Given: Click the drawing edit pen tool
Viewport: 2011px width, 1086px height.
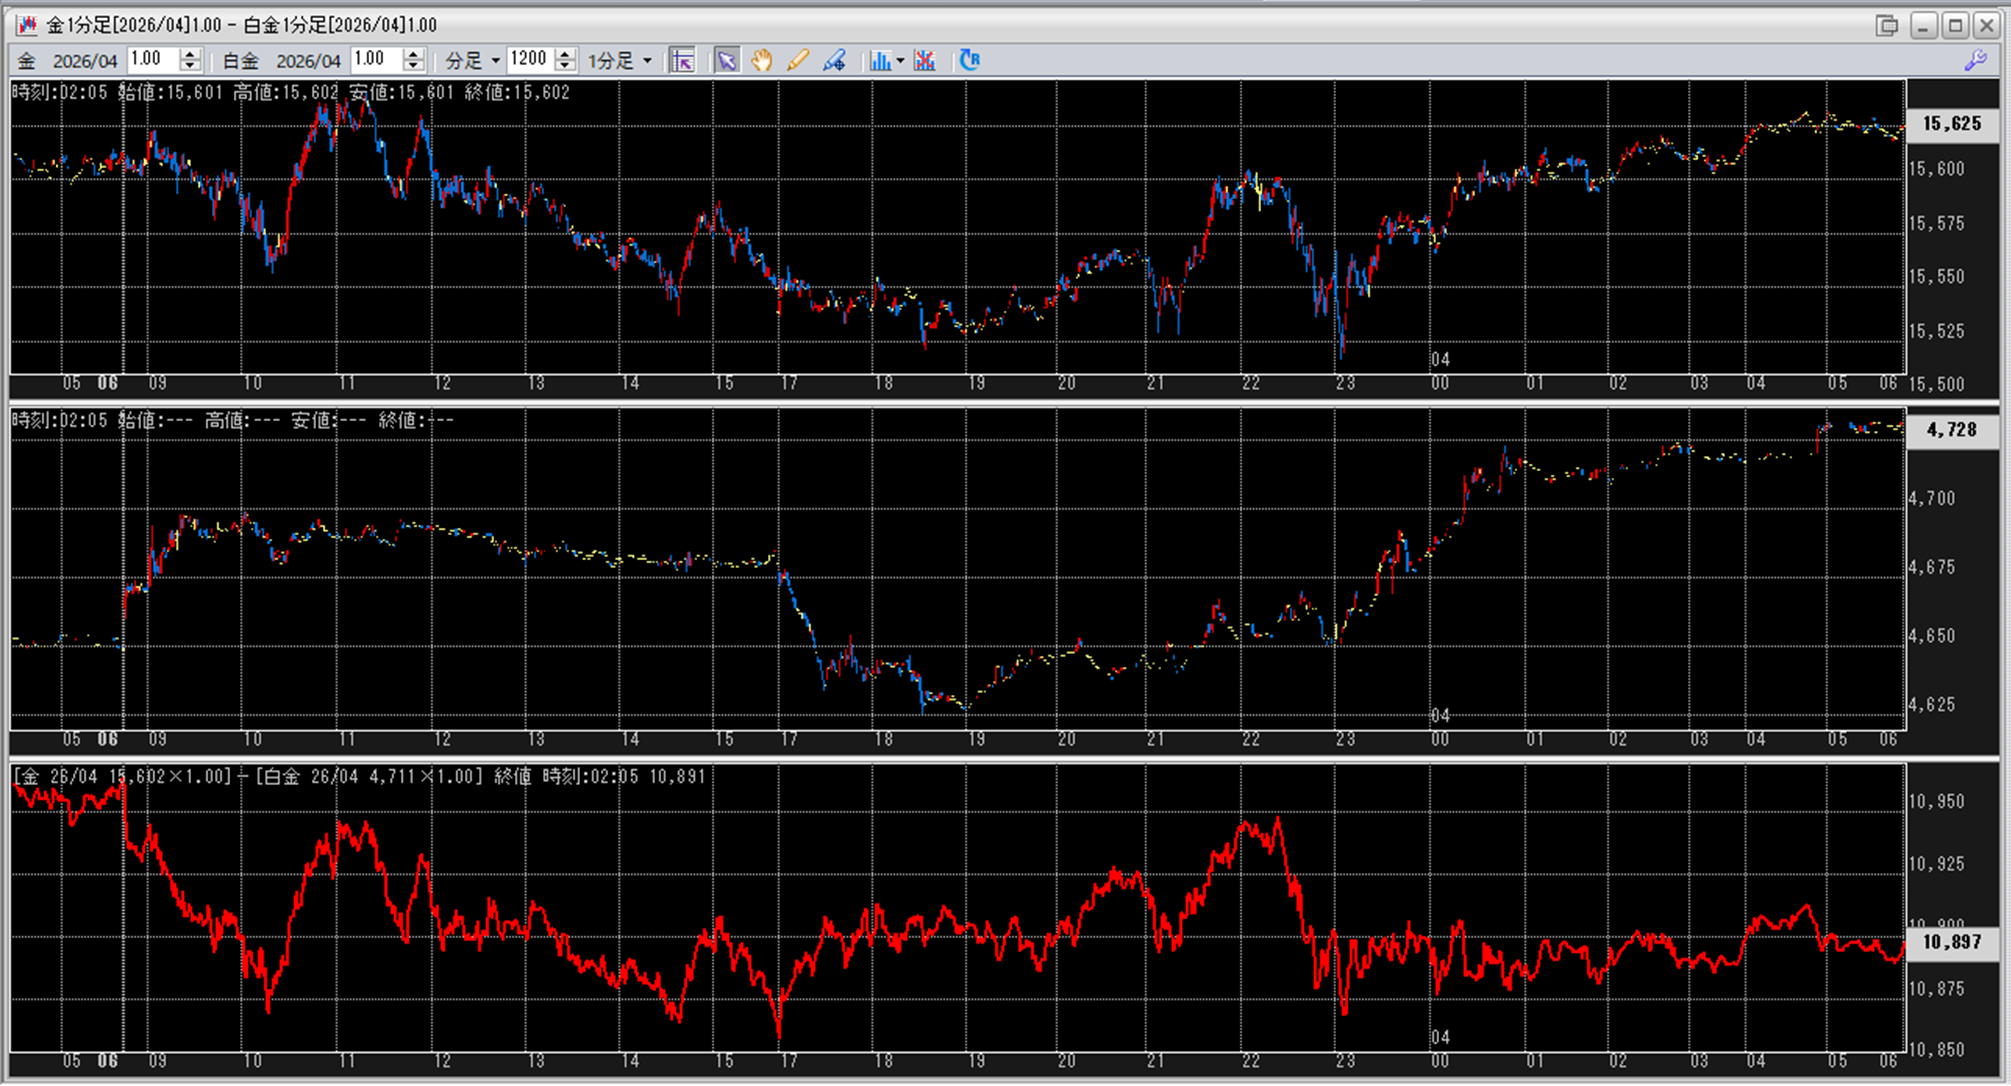Looking at the screenshot, I should click(834, 61).
